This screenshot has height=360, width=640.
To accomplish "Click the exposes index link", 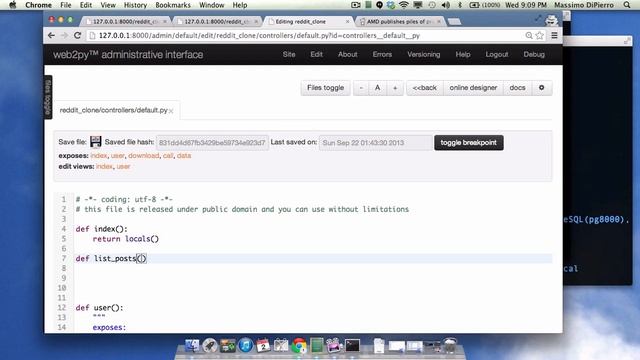I will point(99,156).
